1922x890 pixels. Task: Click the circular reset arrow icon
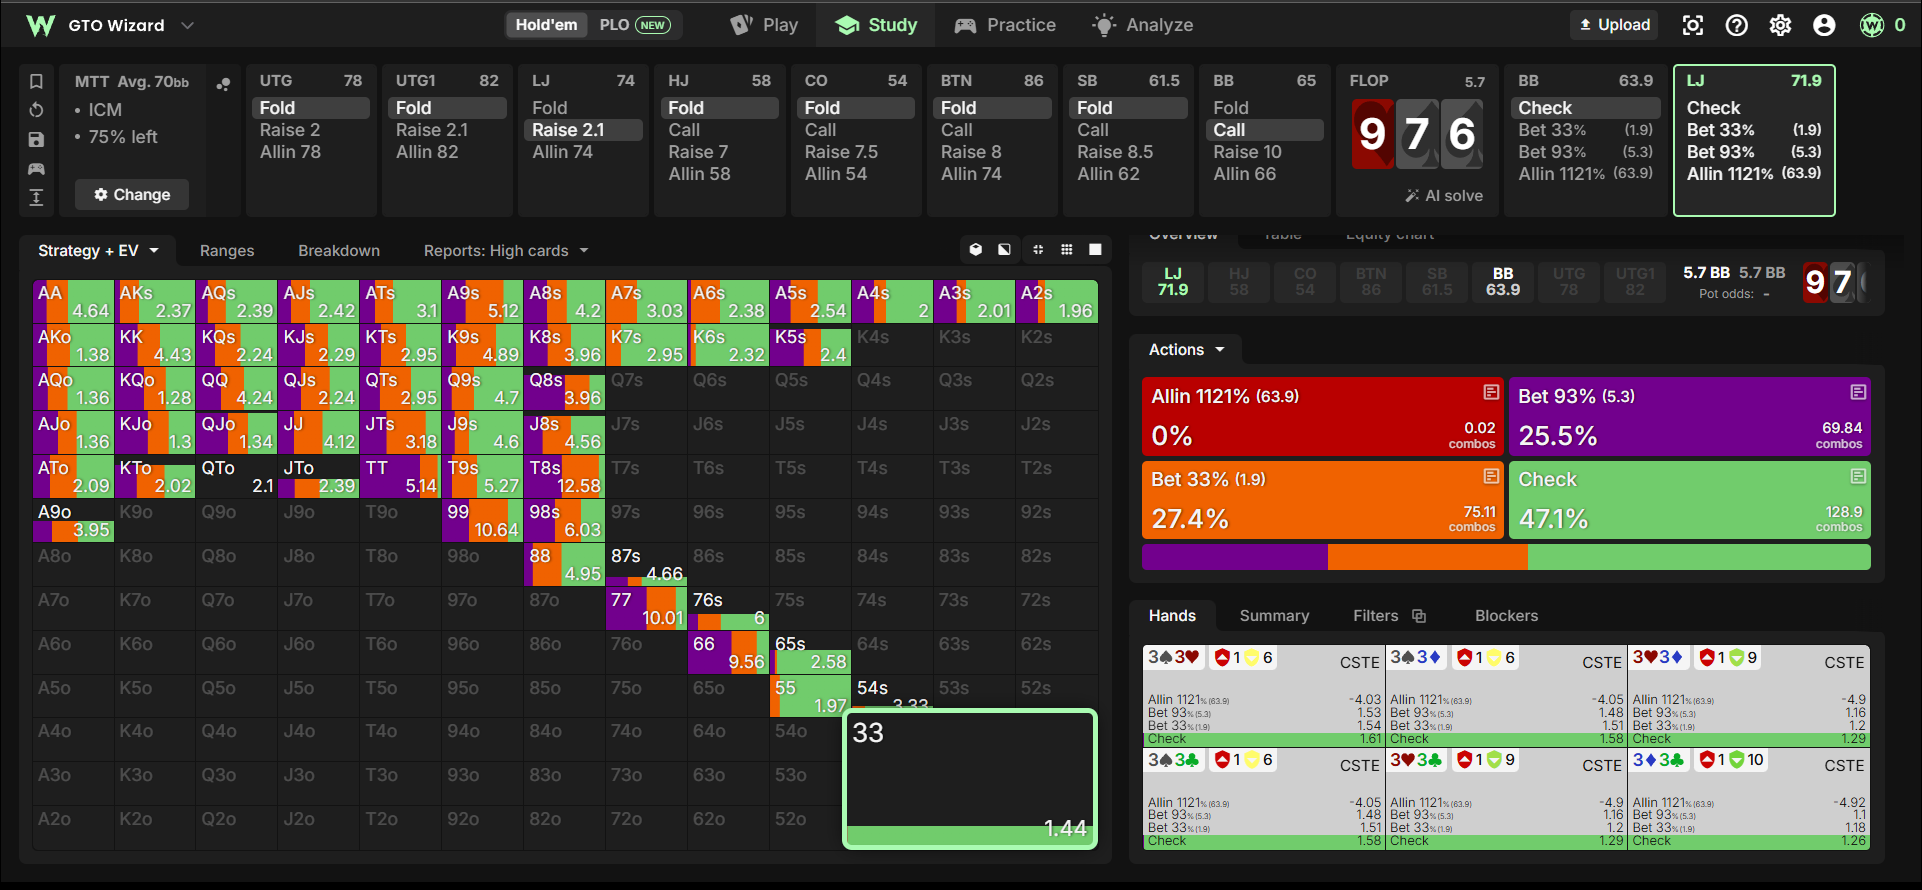coord(36,110)
